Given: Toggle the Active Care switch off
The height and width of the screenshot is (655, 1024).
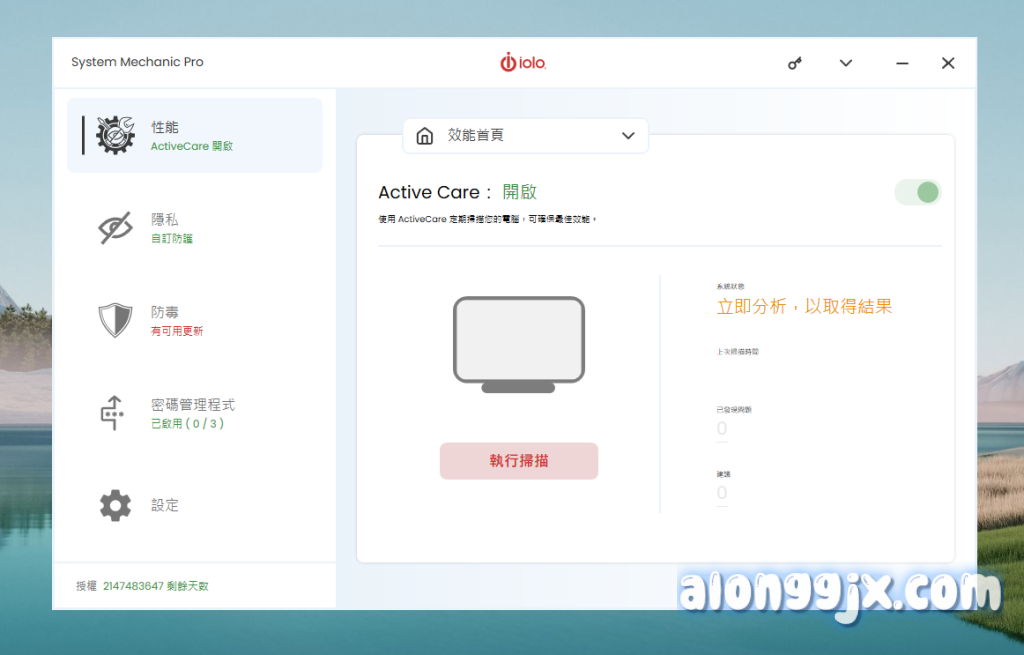Looking at the screenshot, I should [917, 192].
